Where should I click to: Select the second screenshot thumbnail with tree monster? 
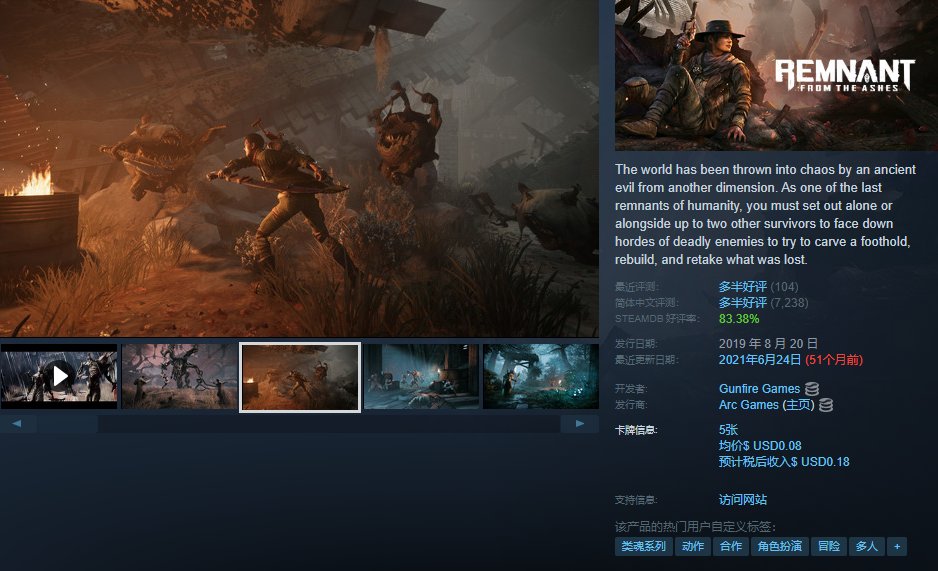(x=179, y=376)
